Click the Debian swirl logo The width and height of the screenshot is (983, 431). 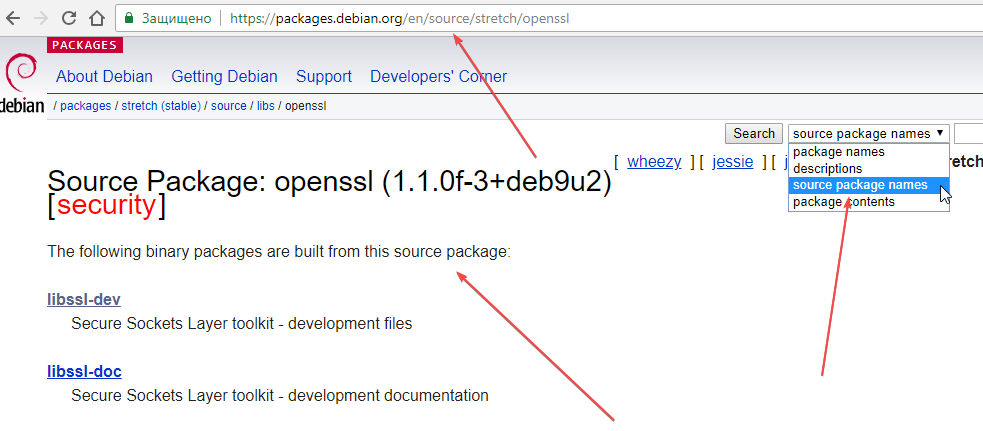[x=21, y=73]
